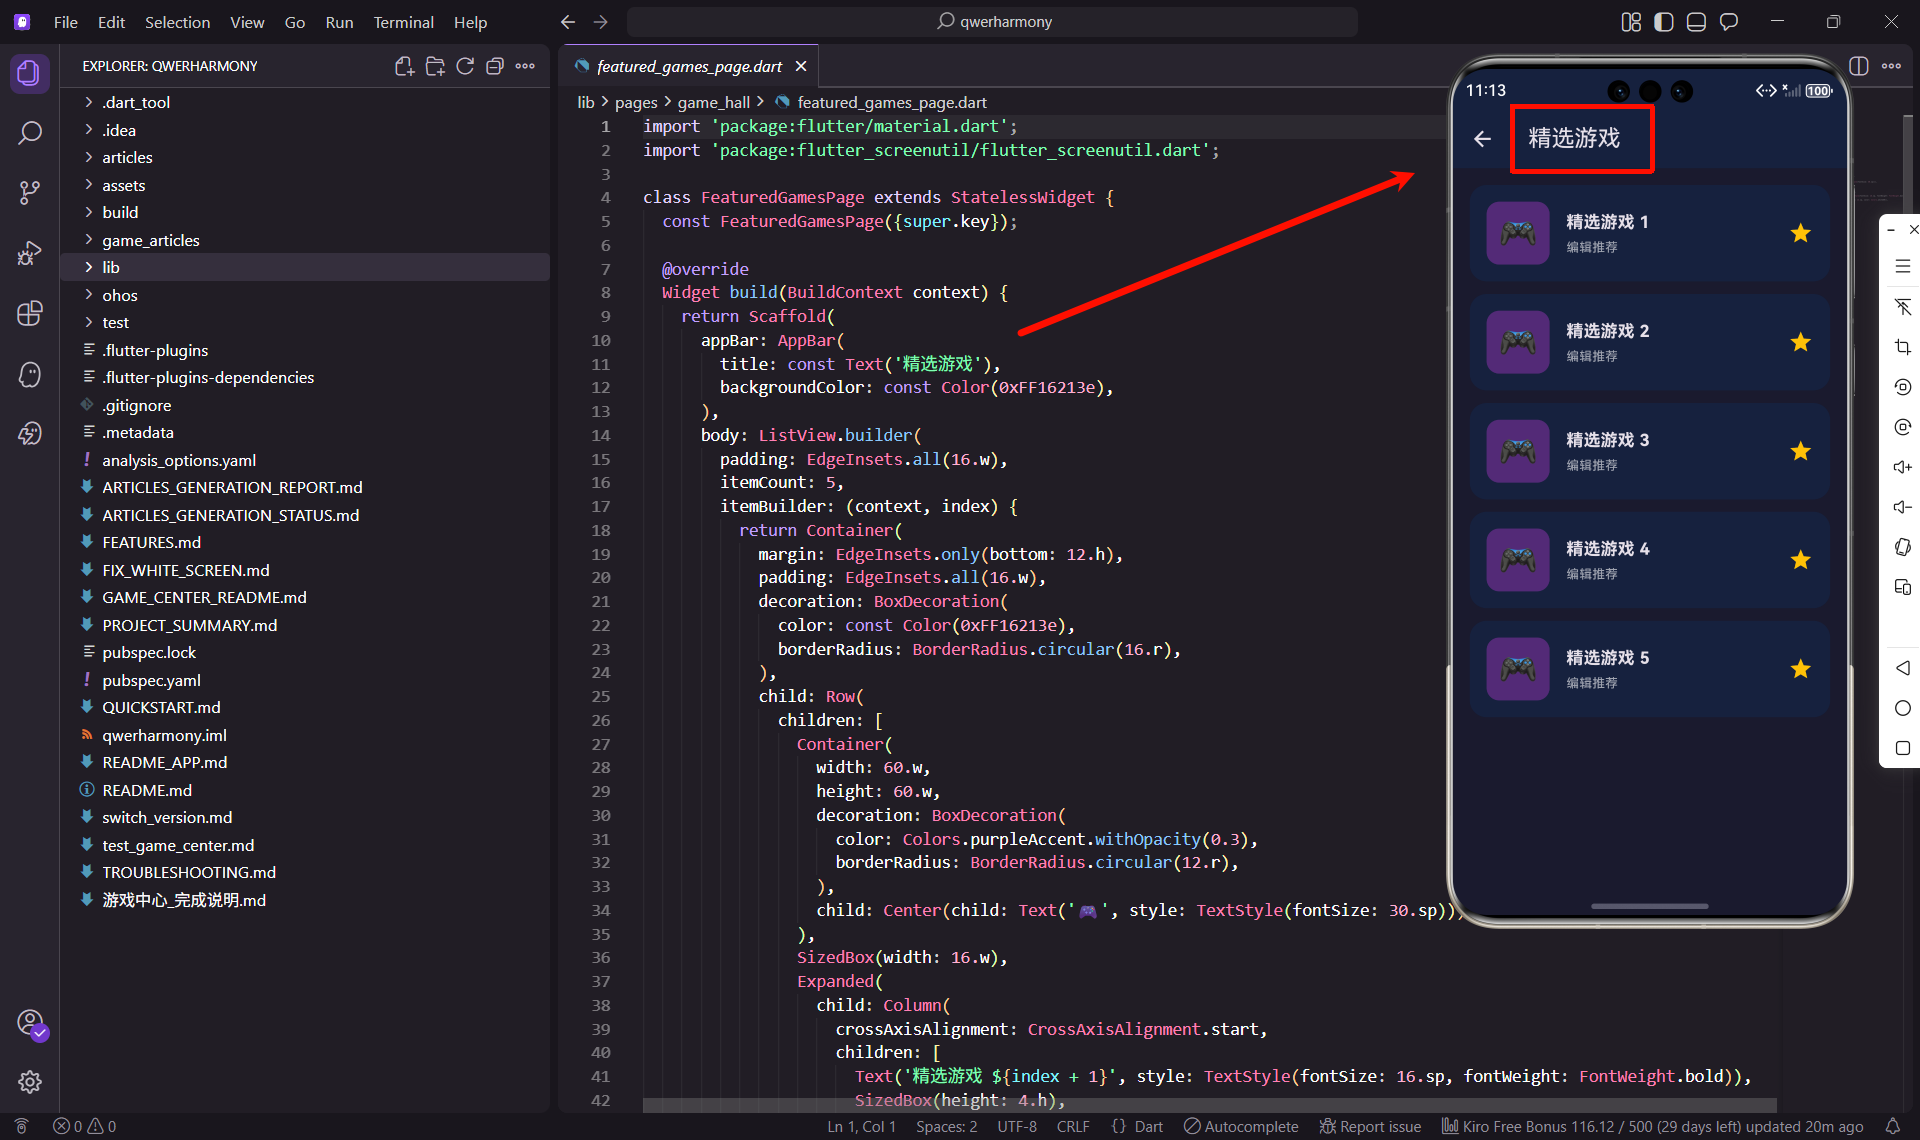Click the New File icon in Explorer
1920x1140 pixels.
pos(404,66)
